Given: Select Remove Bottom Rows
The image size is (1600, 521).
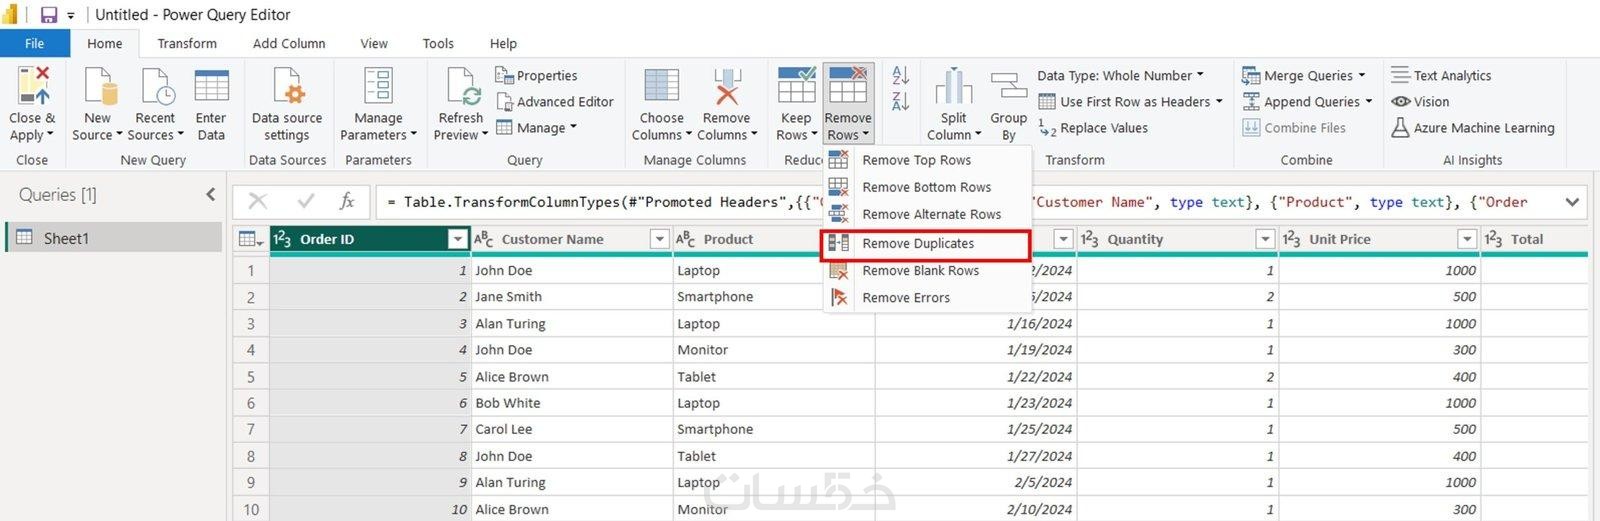Looking at the screenshot, I should [x=927, y=187].
